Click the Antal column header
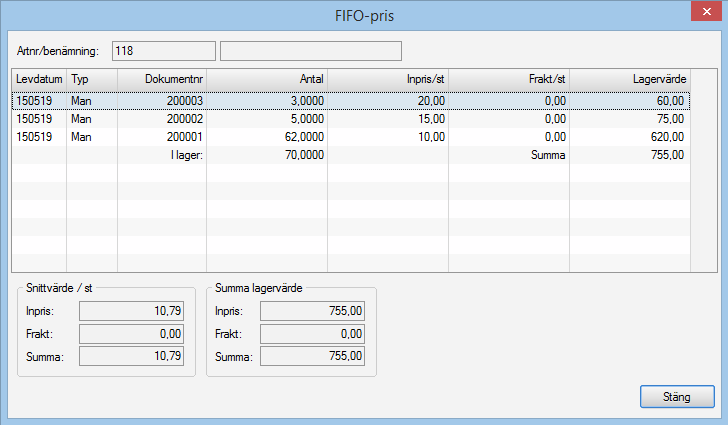Screen dimensions: 728x425 pyautogui.click(x=266, y=78)
